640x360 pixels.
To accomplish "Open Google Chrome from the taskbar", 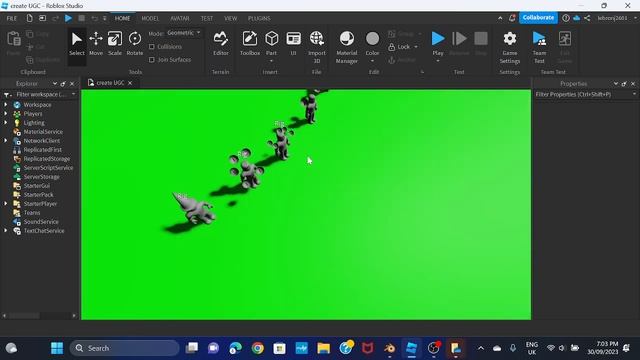I will pos(258,348).
